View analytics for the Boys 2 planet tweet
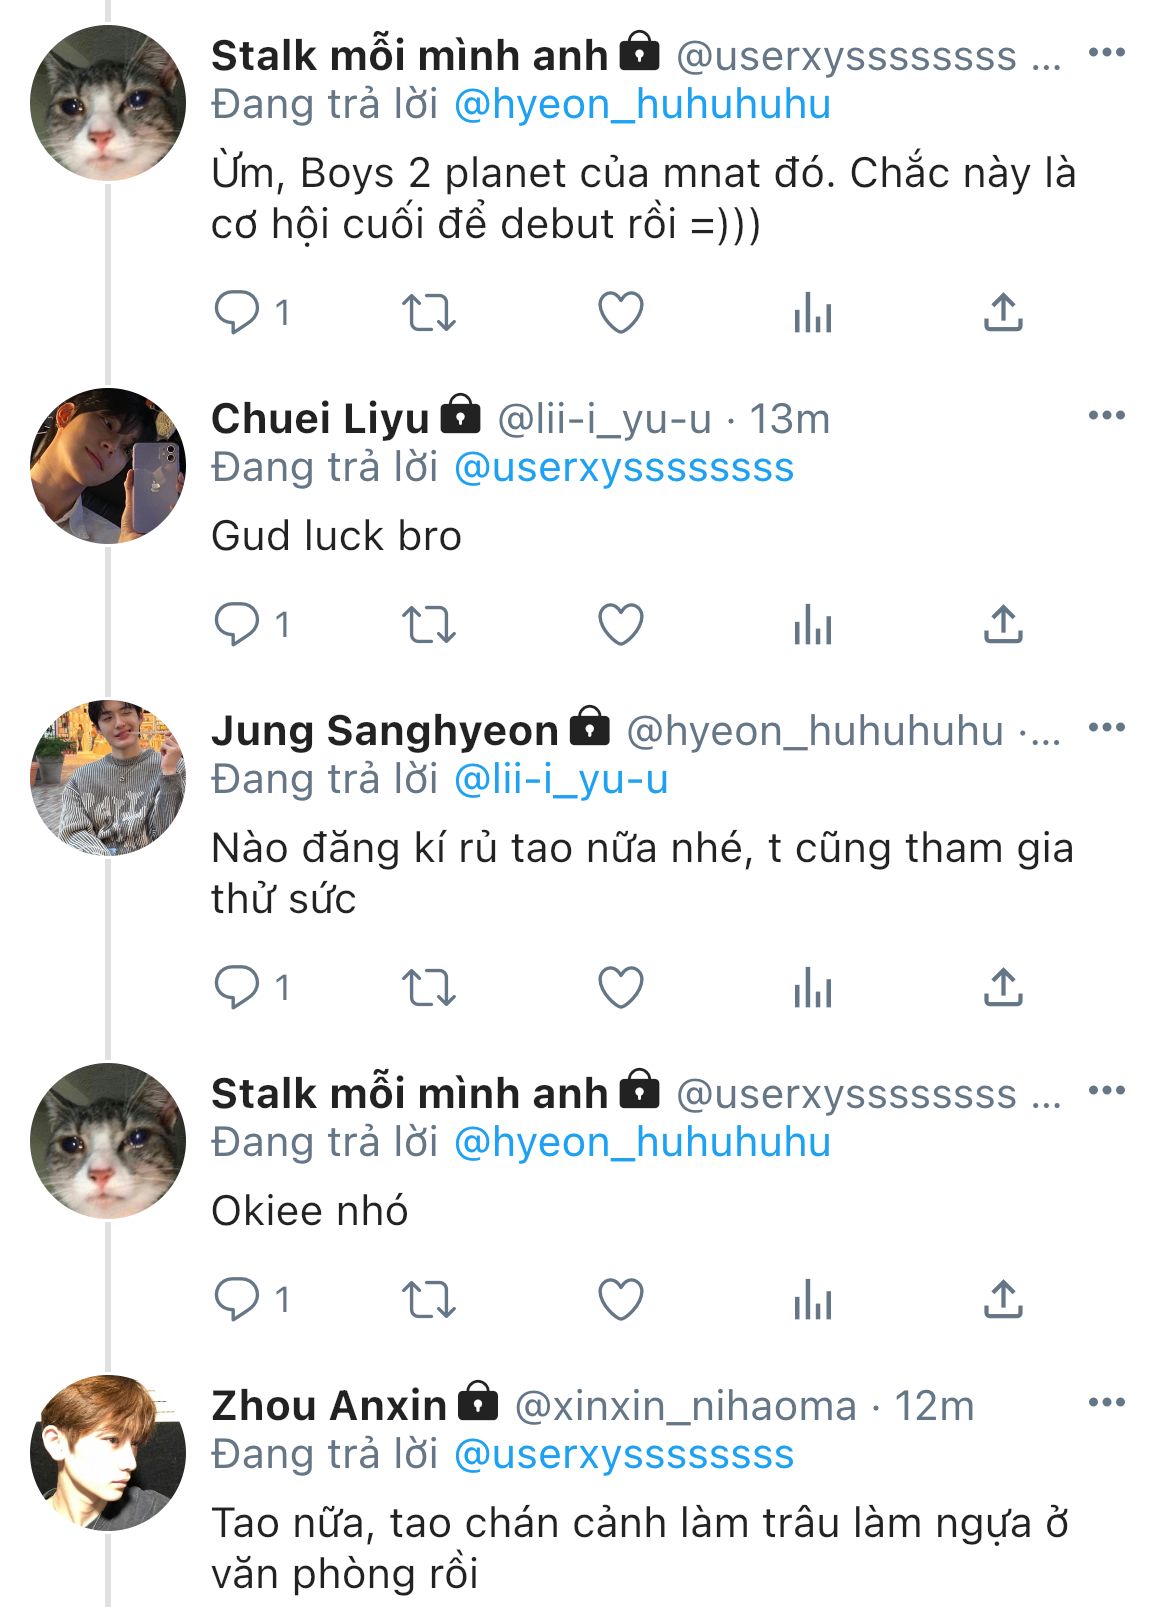 coord(812,313)
